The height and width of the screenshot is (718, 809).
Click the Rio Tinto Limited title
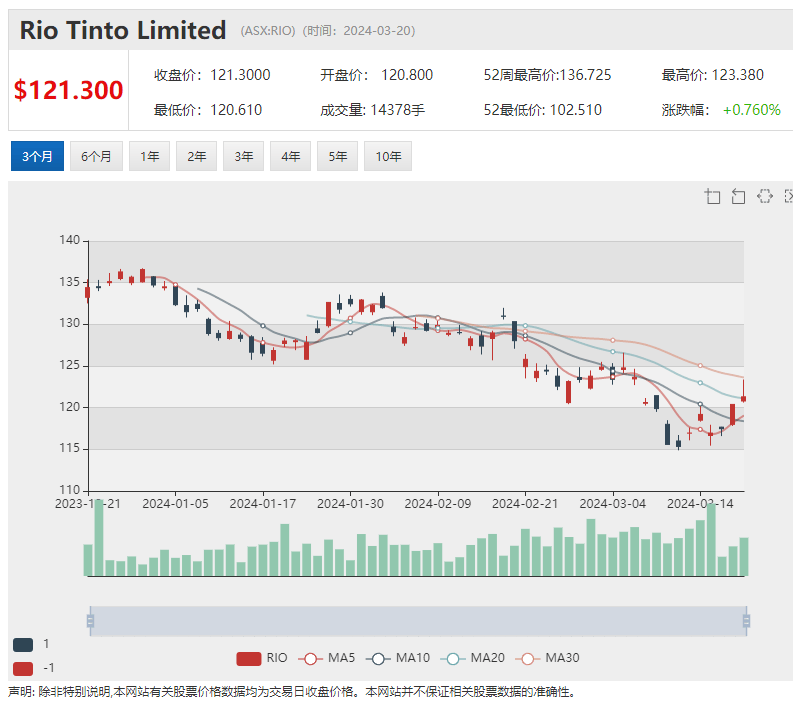tap(123, 30)
